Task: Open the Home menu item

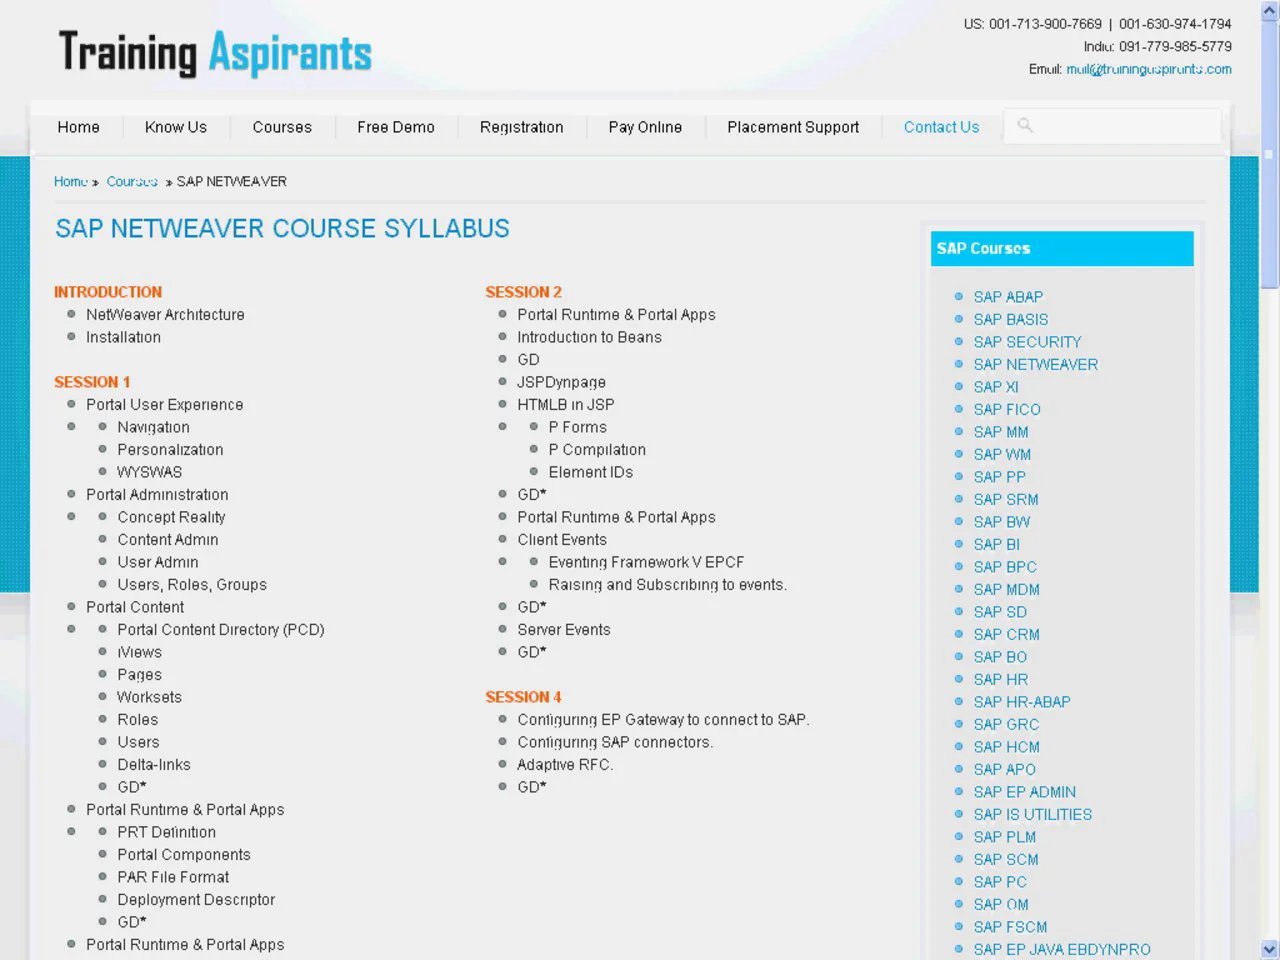Action: pyautogui.click(x=78, y=127)
